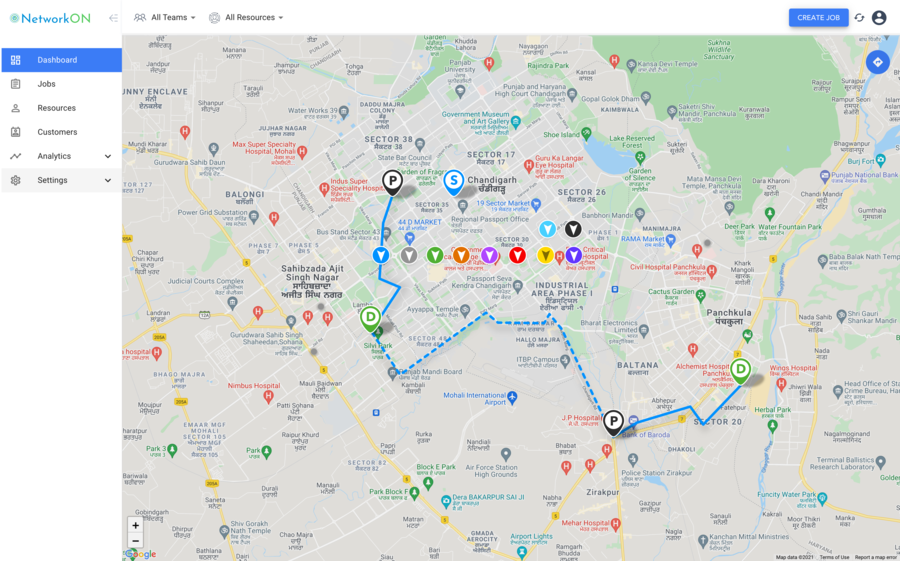Click the red resource arrow marker
The height and width of the screenshot is (561, 900).
[517, 255]
